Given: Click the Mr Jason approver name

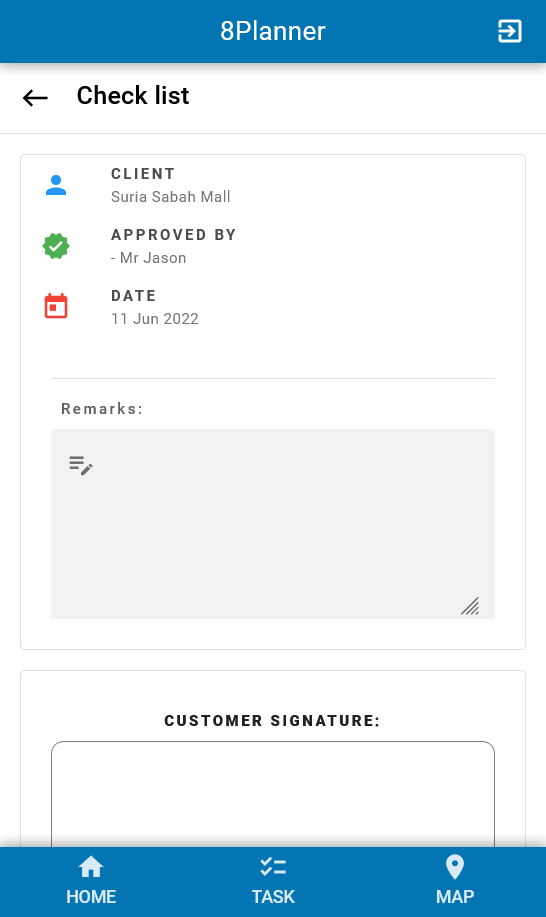Looking at the screenshot, I should point(153,258).
